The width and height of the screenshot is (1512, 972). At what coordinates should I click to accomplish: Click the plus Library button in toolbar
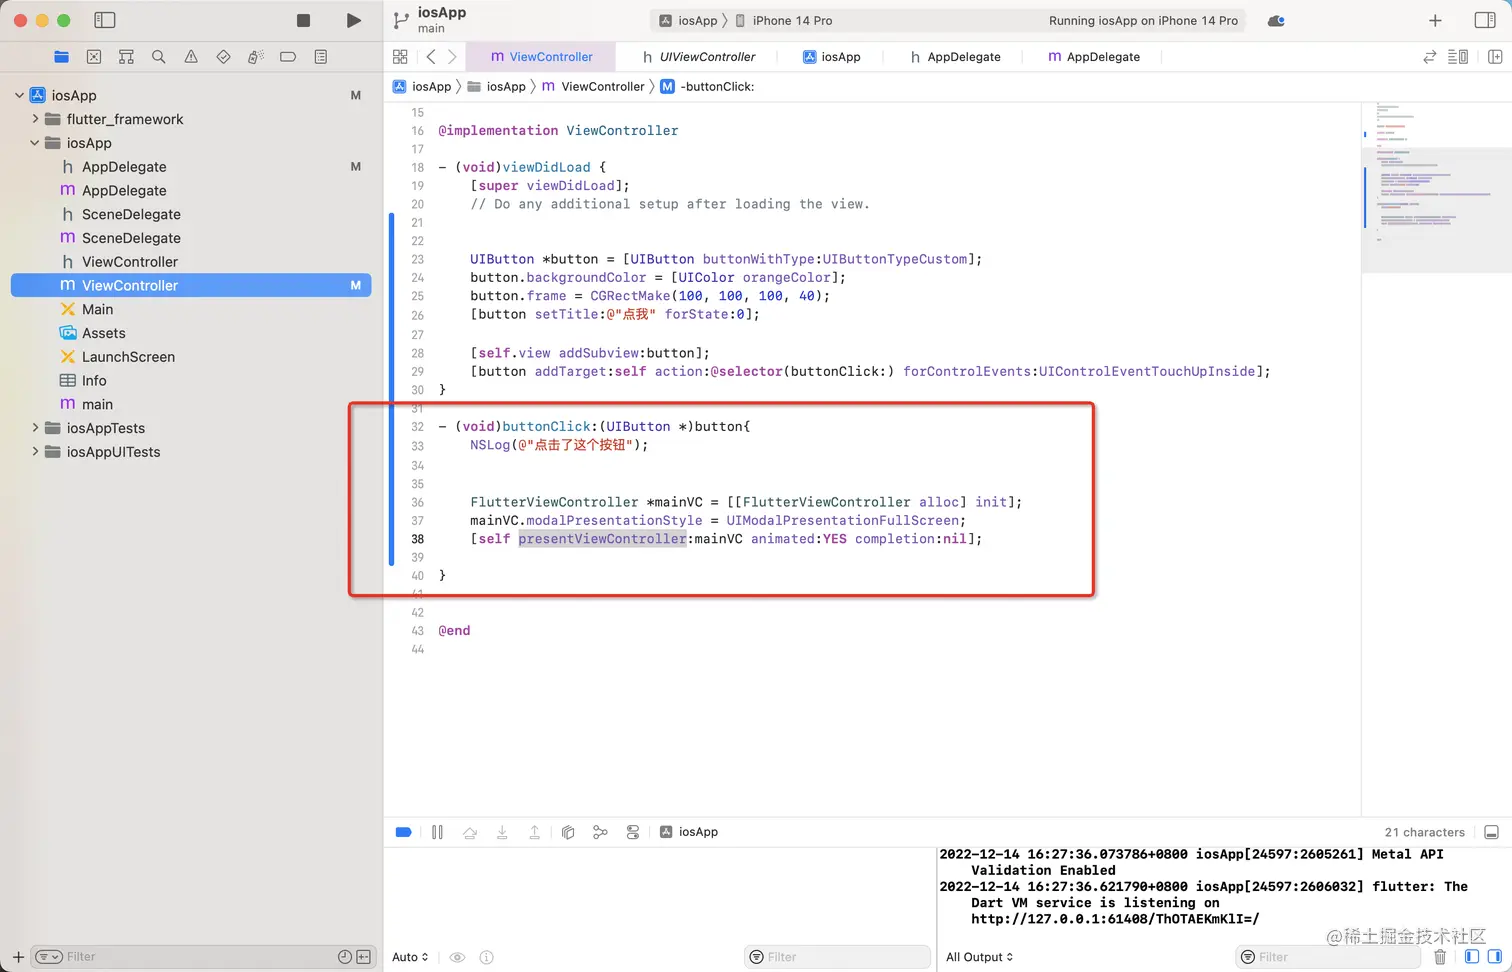point(1435,20)
